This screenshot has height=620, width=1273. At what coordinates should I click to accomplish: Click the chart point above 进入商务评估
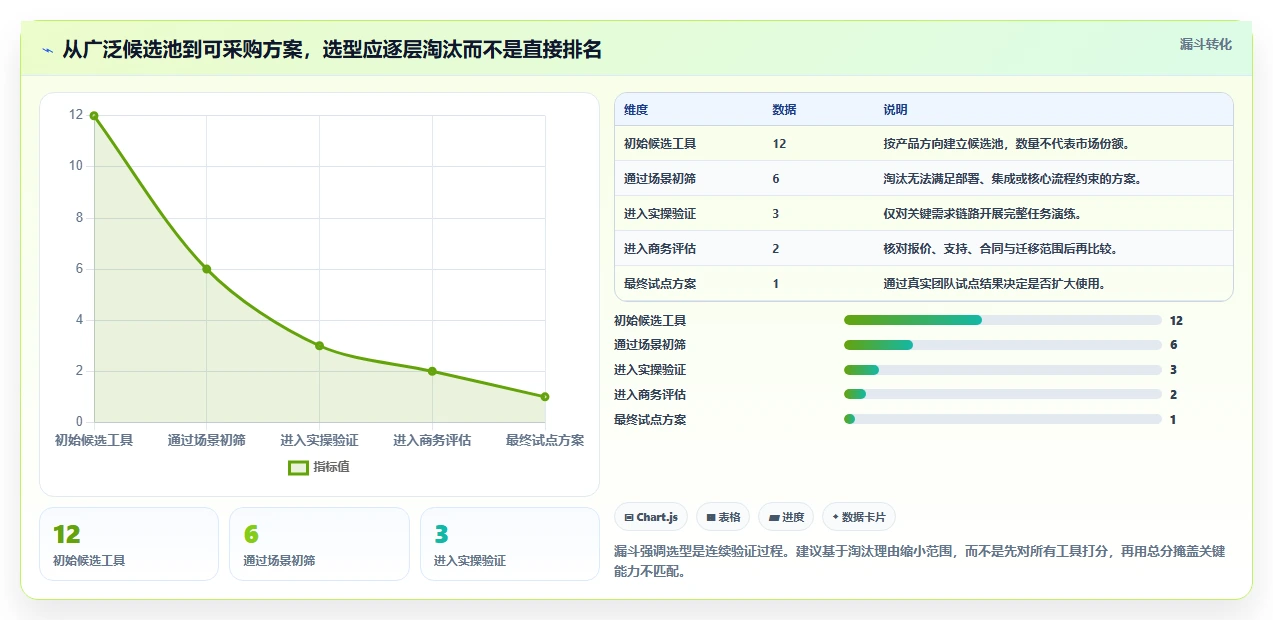click(432, 371)
